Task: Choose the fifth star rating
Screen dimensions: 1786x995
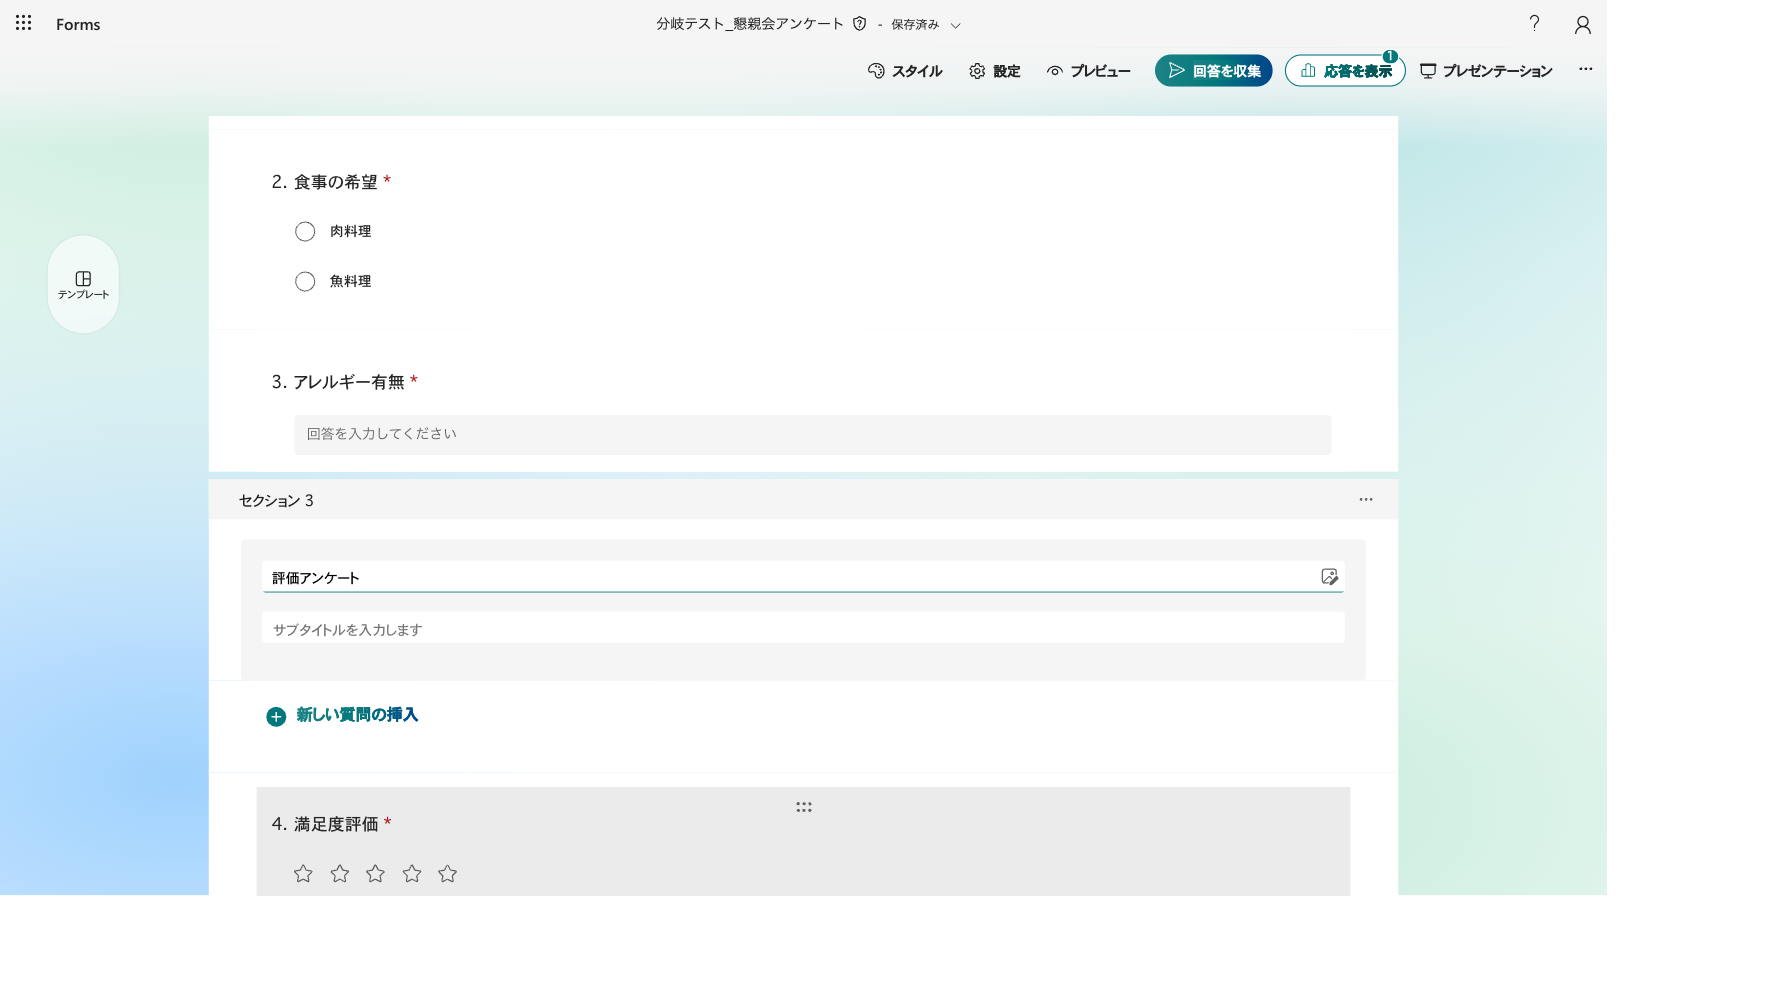Action: [447, 874]
